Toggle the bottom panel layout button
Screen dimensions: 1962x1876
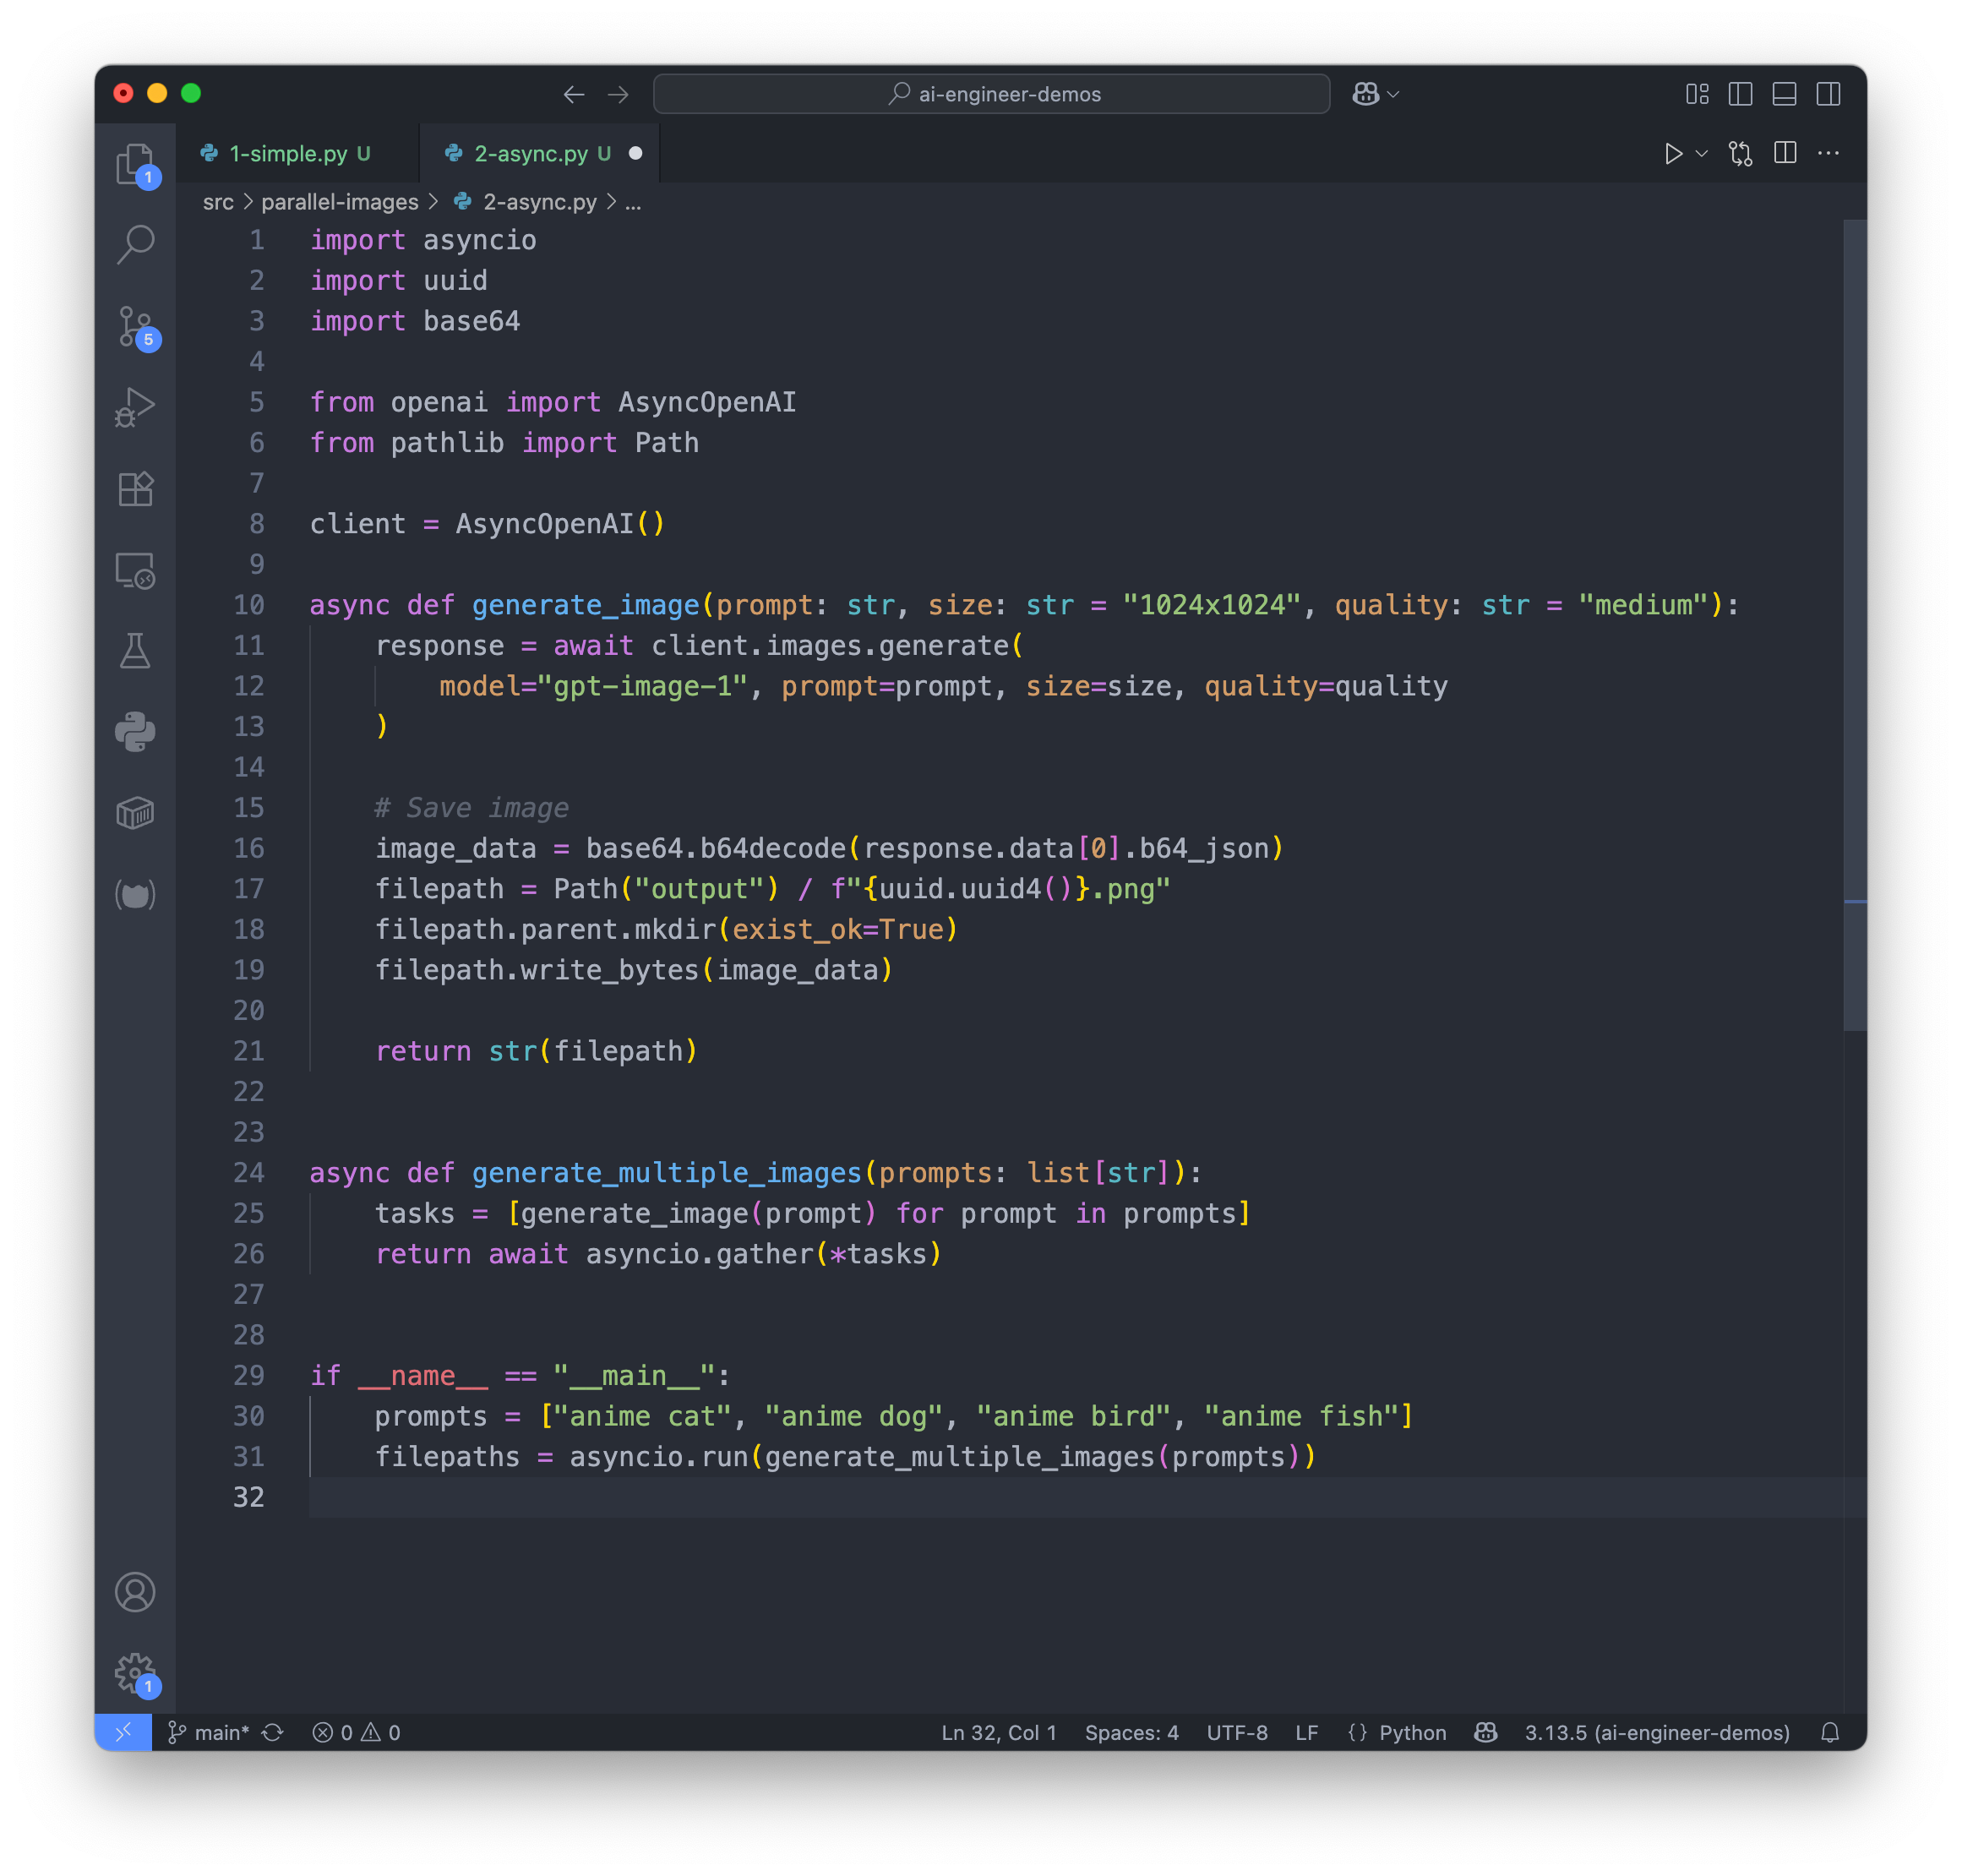pos(1784,94)
